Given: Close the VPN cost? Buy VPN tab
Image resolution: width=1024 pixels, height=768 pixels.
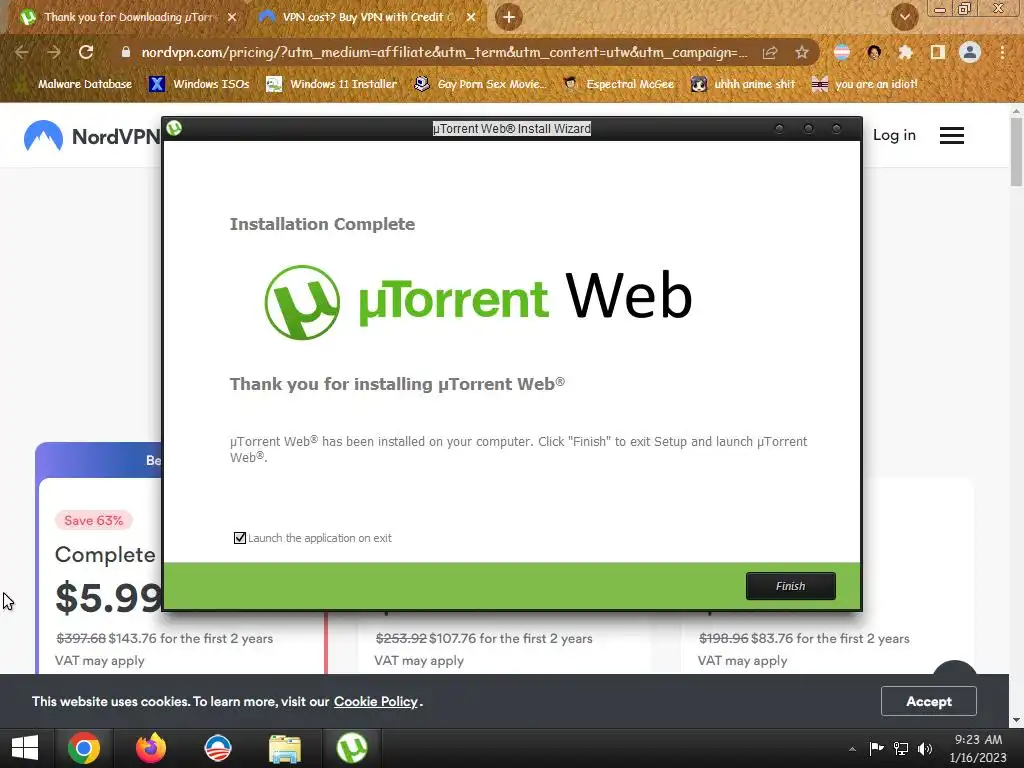Looking at the screenshot, I should tap(471, 17).
